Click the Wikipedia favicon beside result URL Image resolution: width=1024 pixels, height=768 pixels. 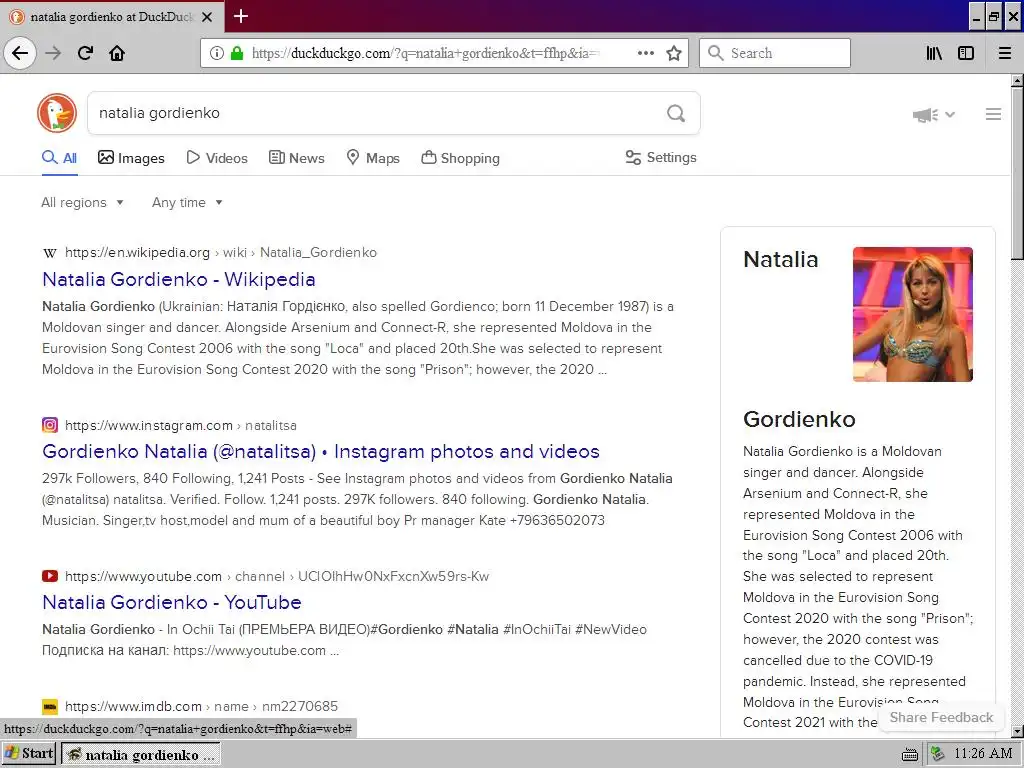[50, 253]
